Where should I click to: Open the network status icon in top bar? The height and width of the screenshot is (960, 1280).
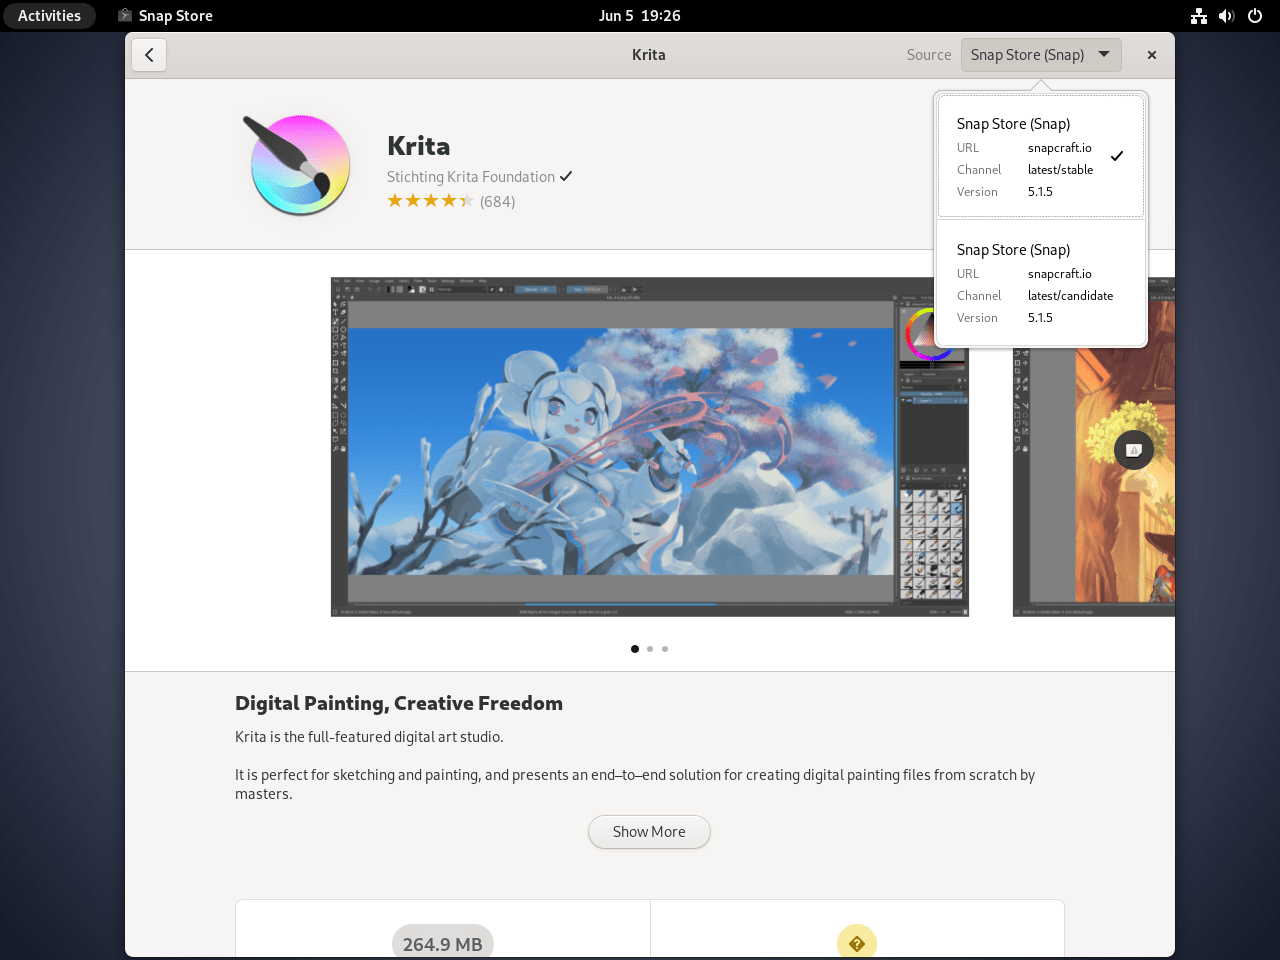point(1199,16)
